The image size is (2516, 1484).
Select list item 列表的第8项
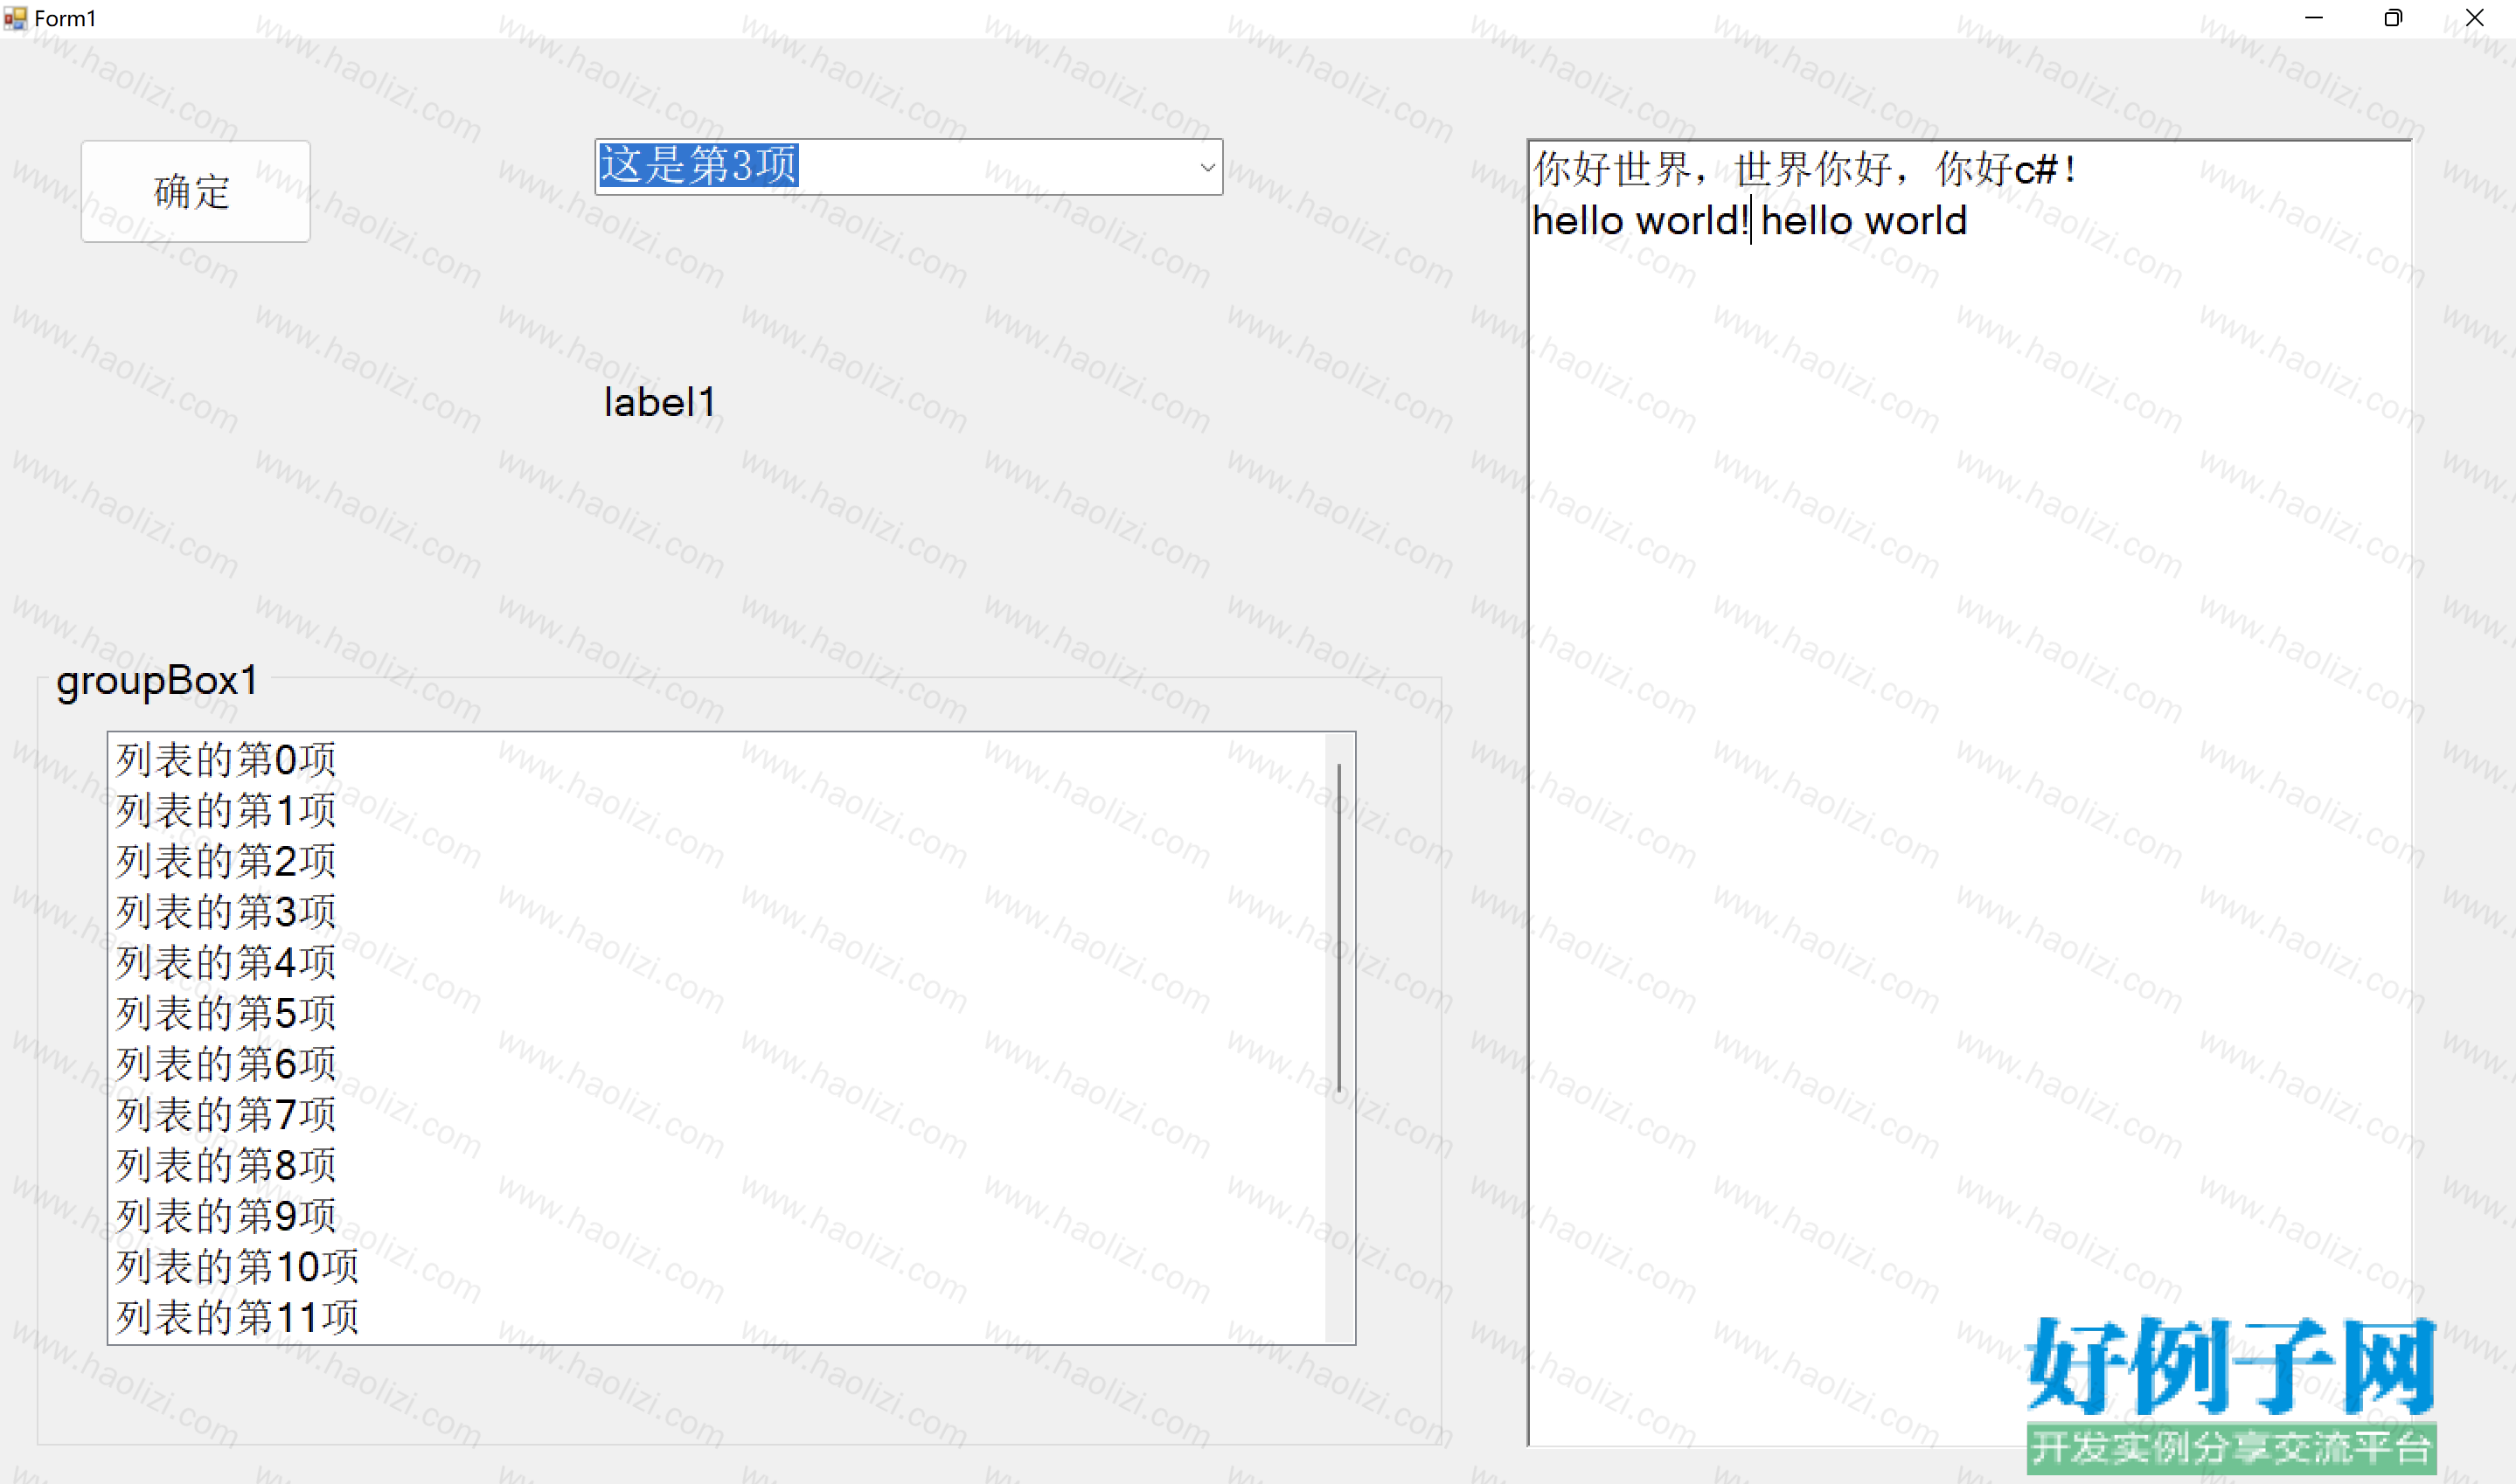coord(716,1166)
